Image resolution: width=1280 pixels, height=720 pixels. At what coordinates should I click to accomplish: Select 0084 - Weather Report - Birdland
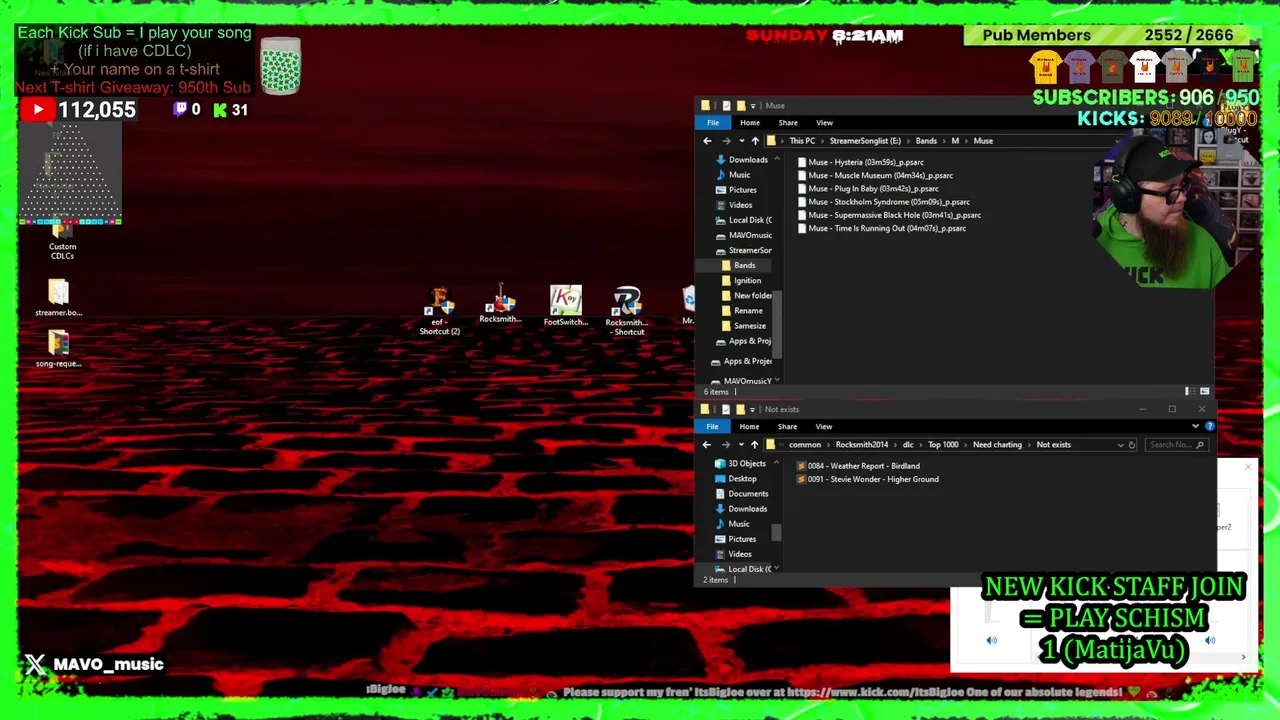(858, 466)
